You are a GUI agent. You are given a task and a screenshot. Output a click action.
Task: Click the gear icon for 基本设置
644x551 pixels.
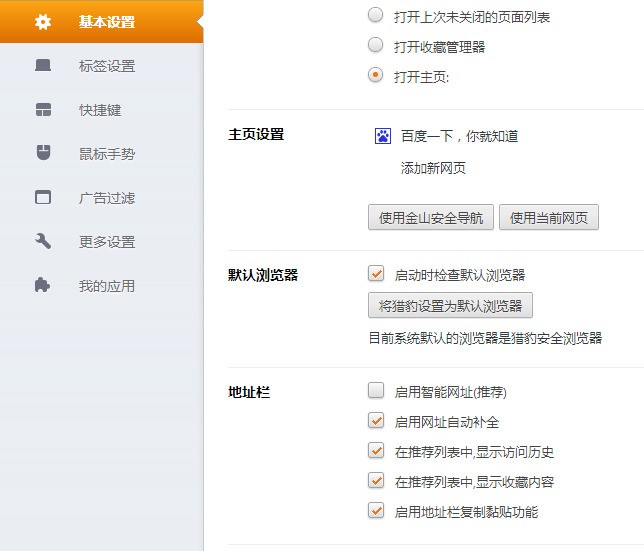click(x=43, y=22)
